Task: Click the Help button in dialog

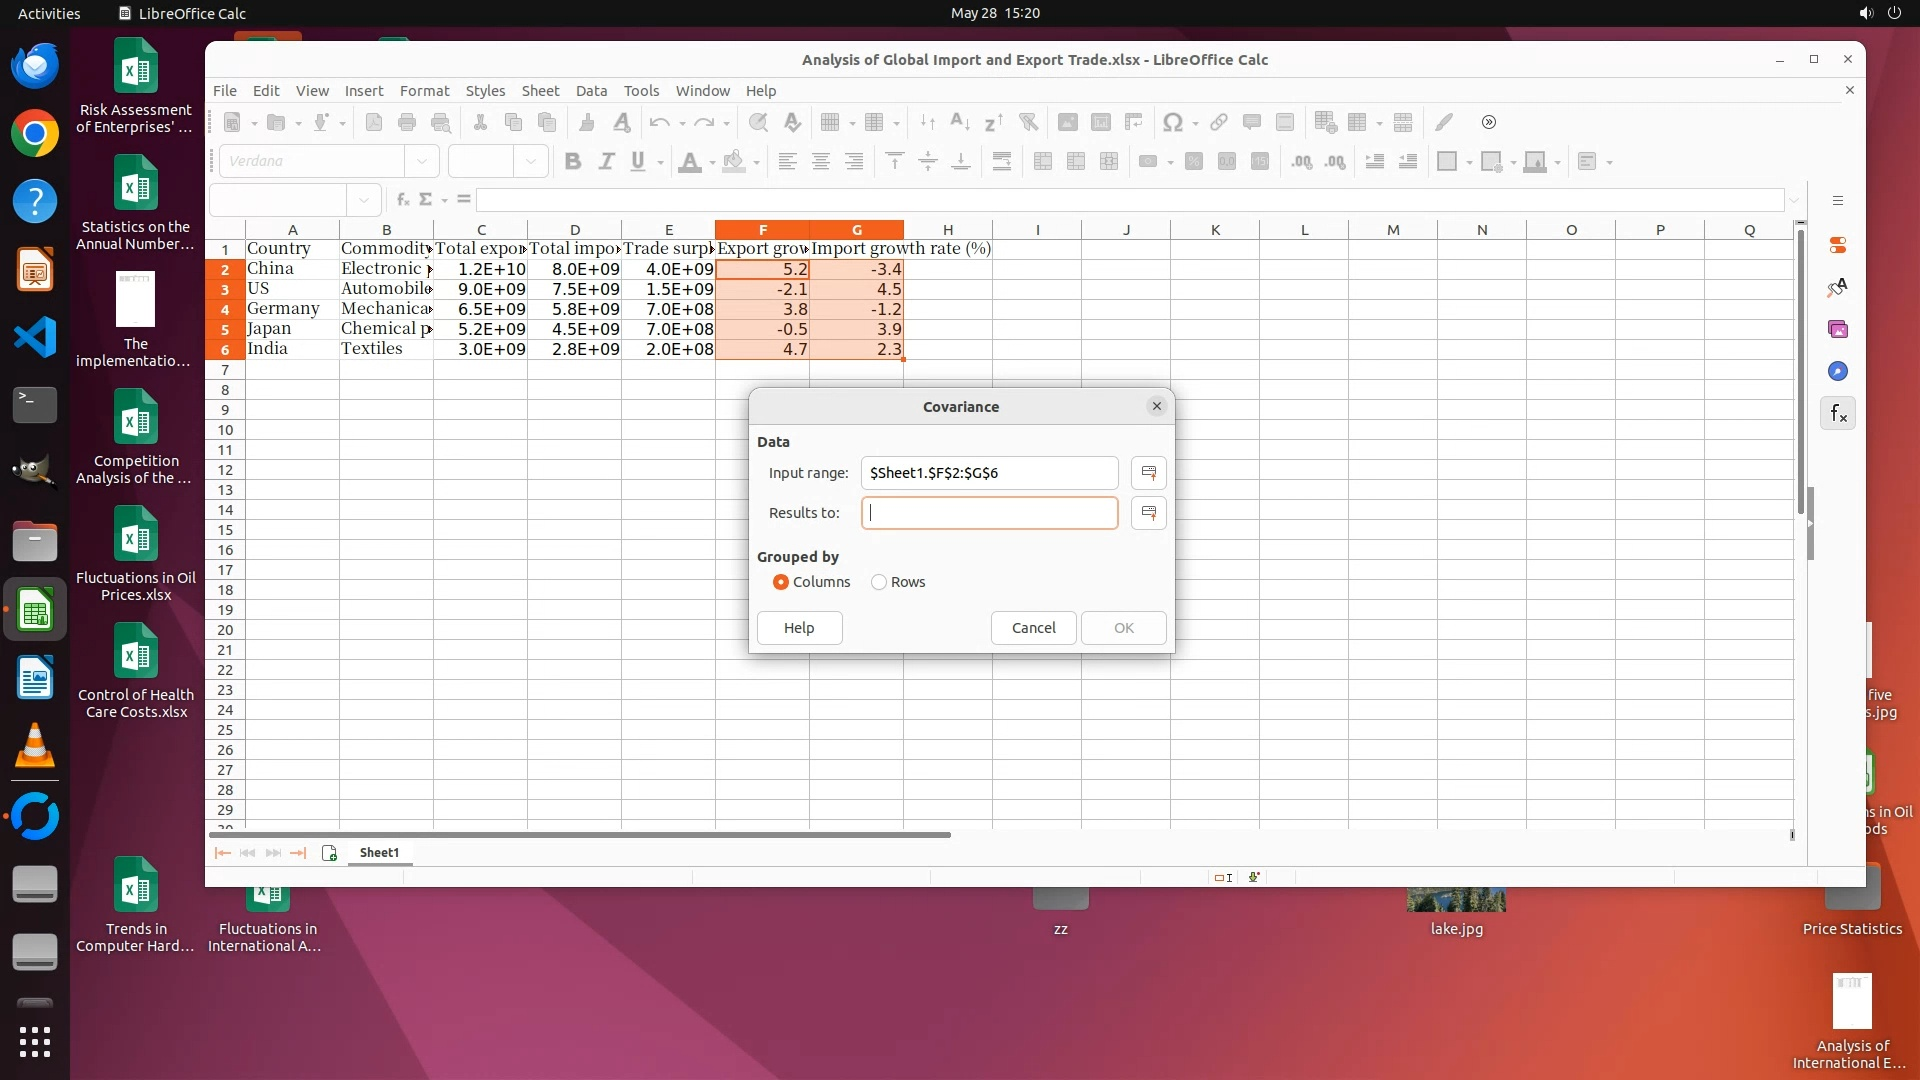Action: click(799, 628)
